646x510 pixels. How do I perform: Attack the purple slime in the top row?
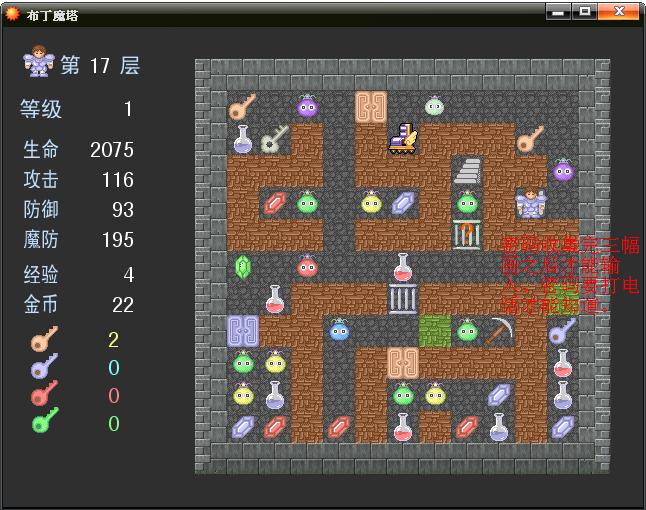[x=307, y=107]
